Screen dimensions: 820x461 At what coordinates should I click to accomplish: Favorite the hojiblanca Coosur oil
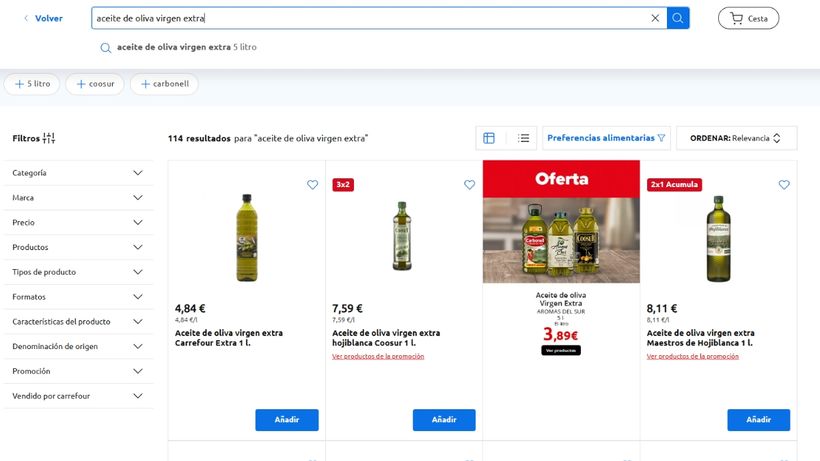pyautogui.click(x=470, y=185)
